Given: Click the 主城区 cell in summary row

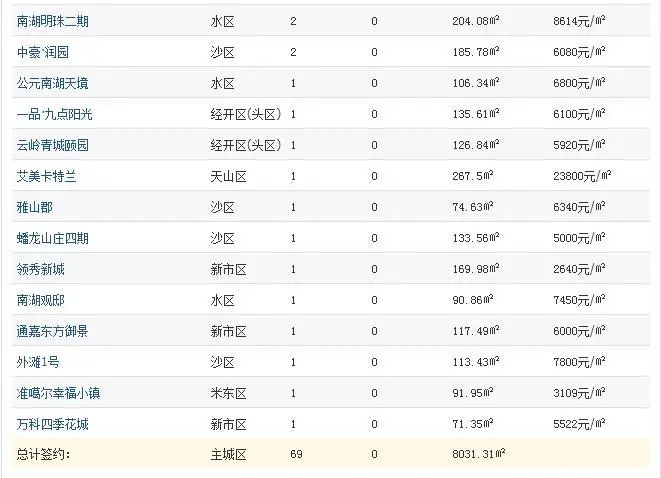Looking at the screenshot, I should tap(228, 455).
